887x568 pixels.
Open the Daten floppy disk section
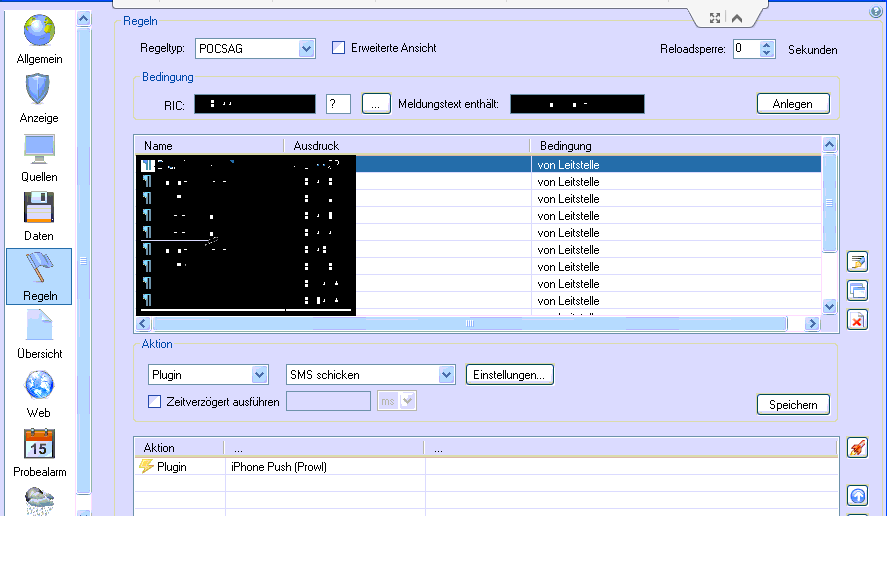coord(38,217)
